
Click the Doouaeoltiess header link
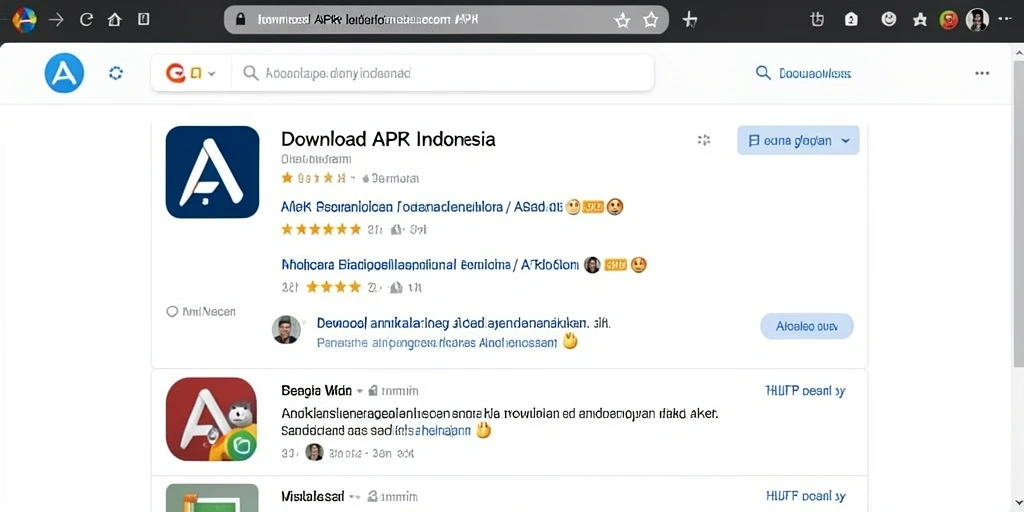(x=815, y=73)
